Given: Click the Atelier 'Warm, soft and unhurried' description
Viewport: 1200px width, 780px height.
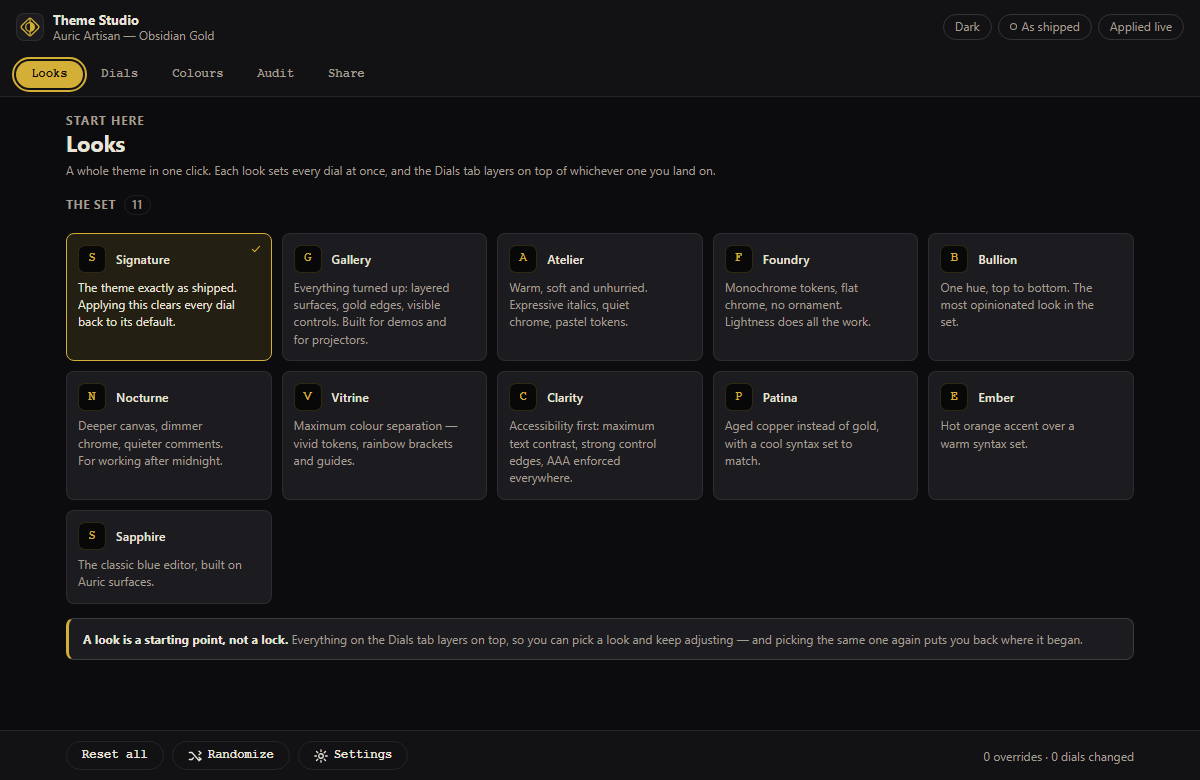Looking at the screenshot, I should 578,305.
